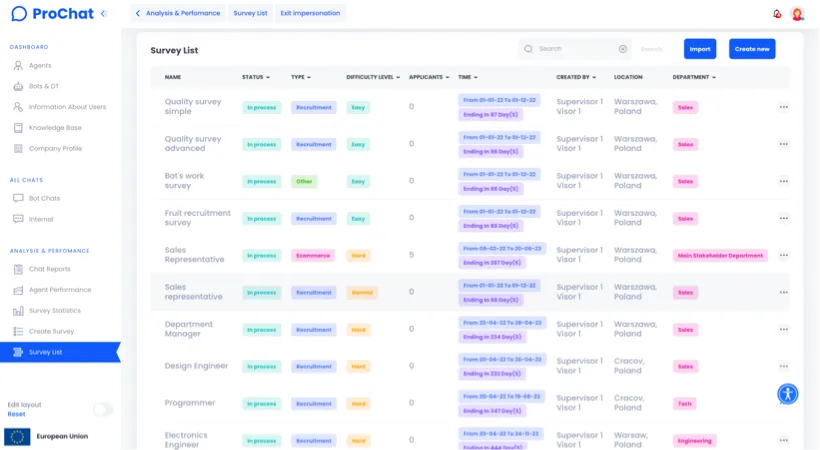Open the accessibility widget icon
The image size is (820, 450).
tap(788, 393)
